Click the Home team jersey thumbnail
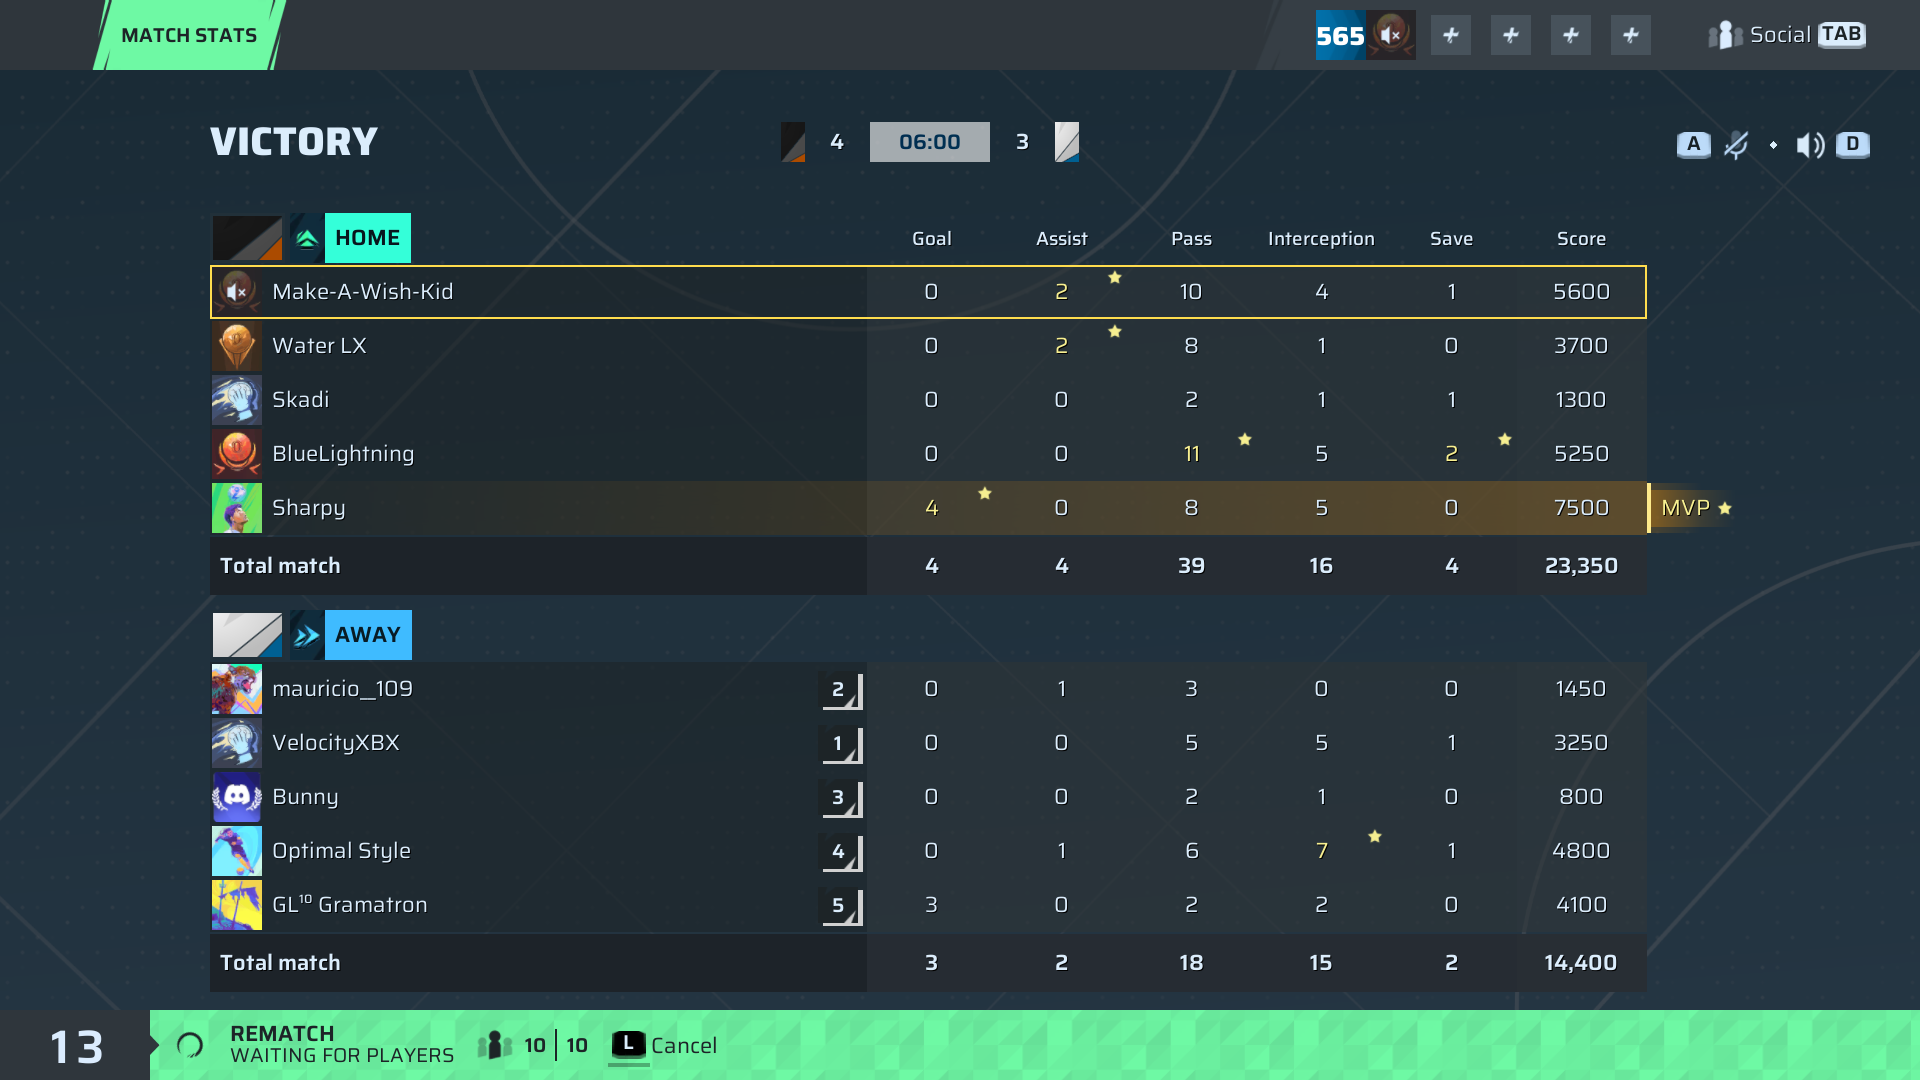1920x1080 pixels. point(247,238)
